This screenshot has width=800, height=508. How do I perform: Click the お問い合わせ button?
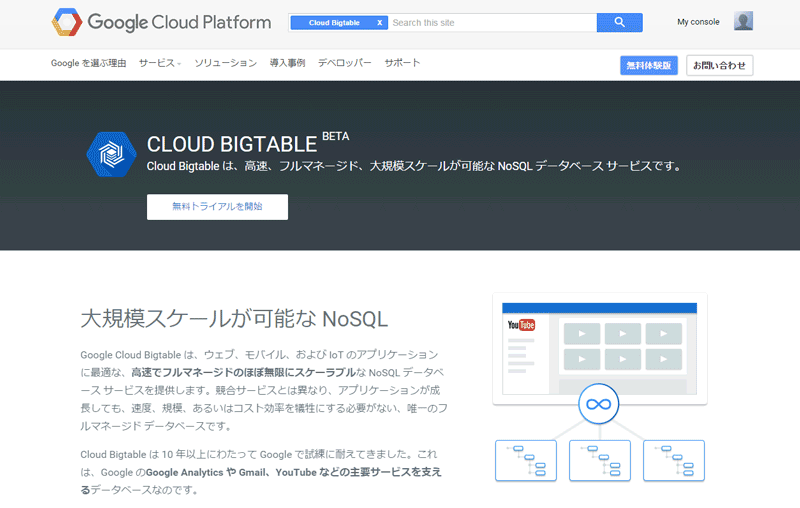(719, 65)
